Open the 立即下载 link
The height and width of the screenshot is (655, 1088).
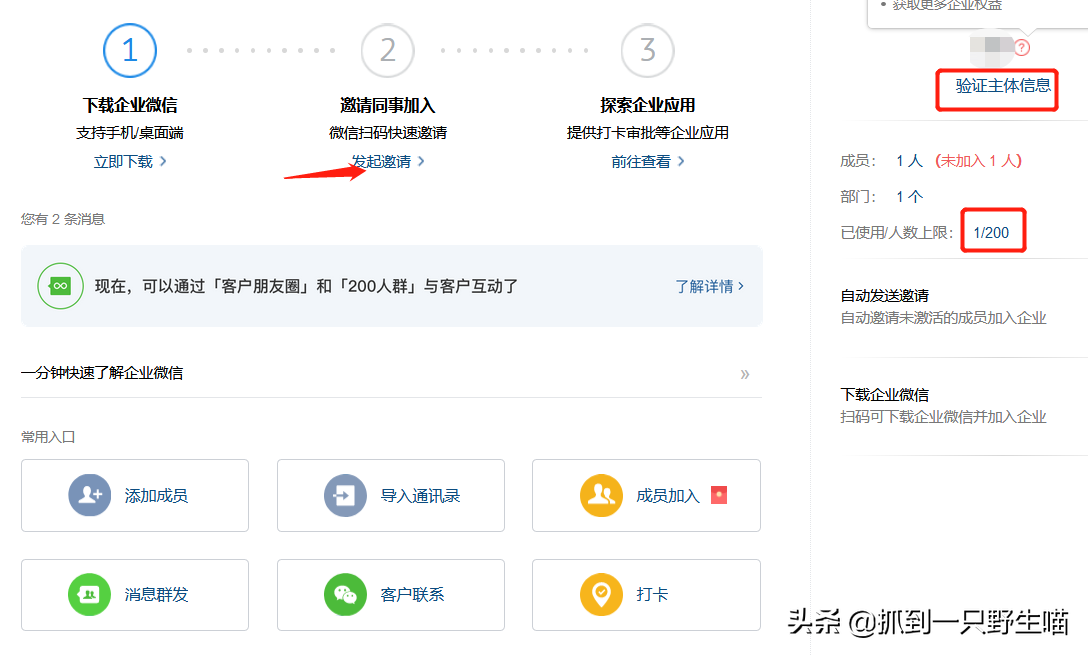pyautogui.click(x=130, y=162)
